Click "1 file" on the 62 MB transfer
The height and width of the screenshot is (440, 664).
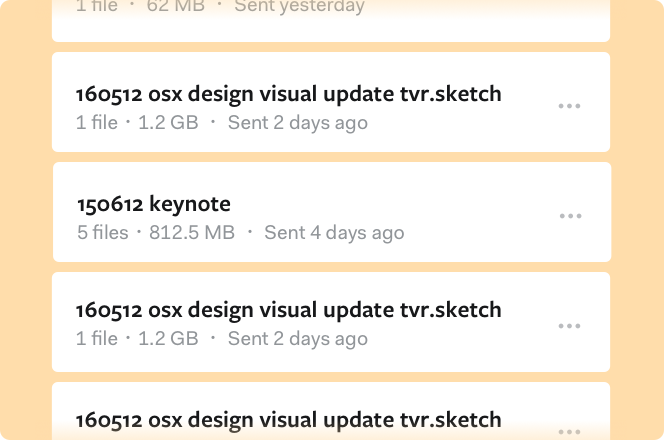tap(97, 7)
